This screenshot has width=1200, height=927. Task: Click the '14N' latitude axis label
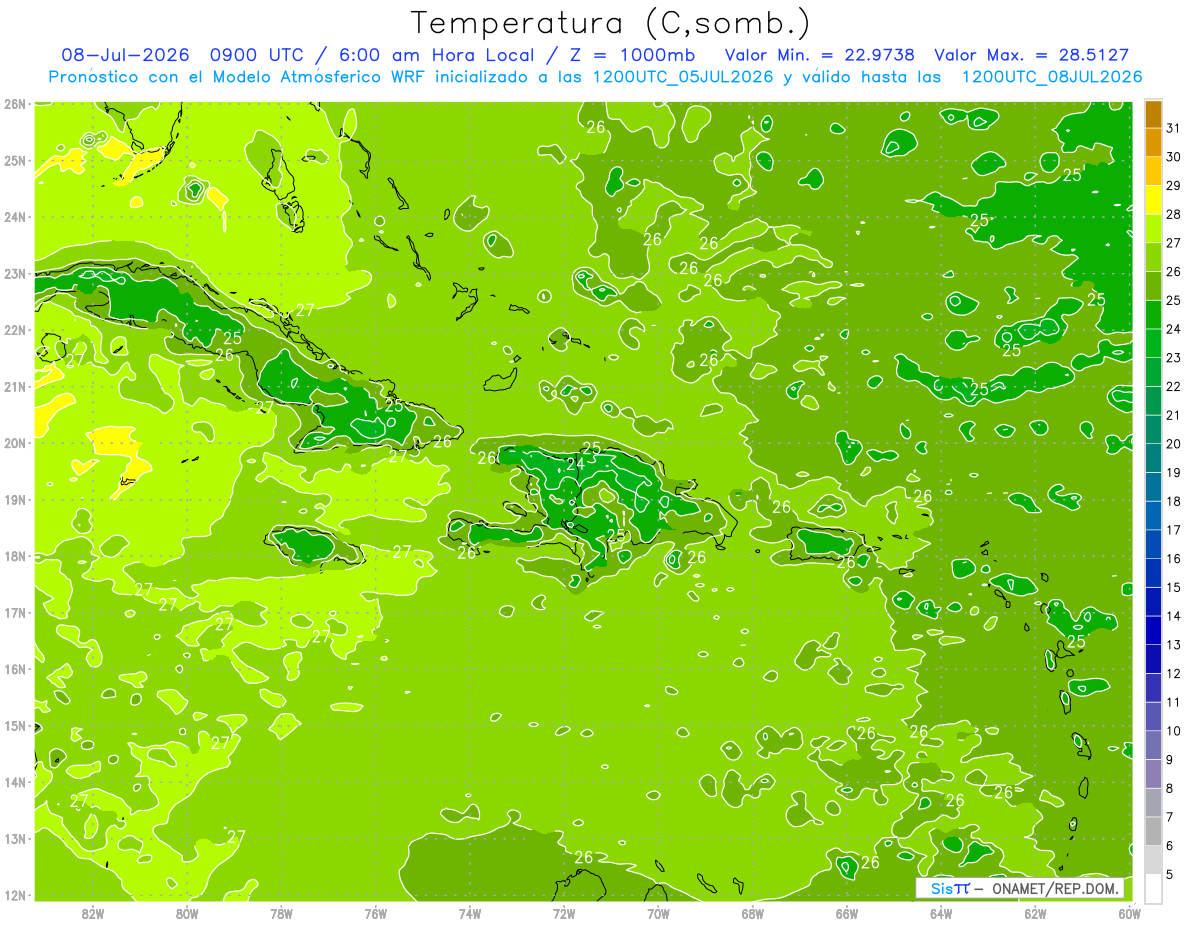click(16, 782)
